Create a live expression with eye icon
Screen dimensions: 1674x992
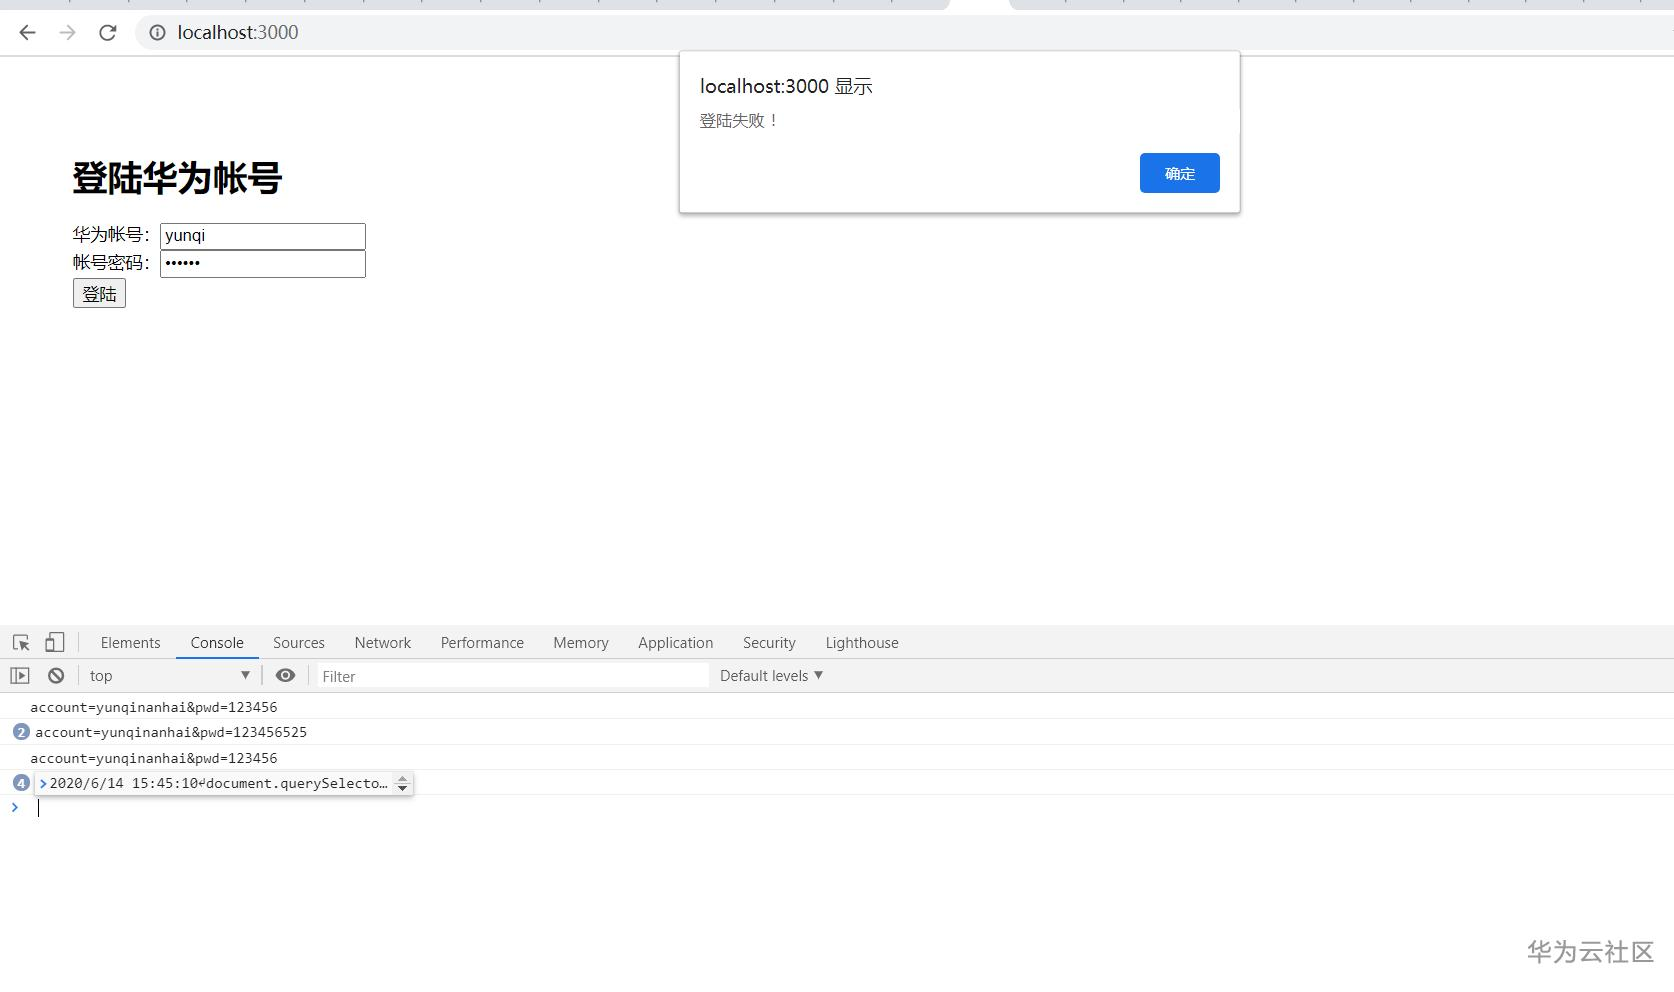click(285, 675)
